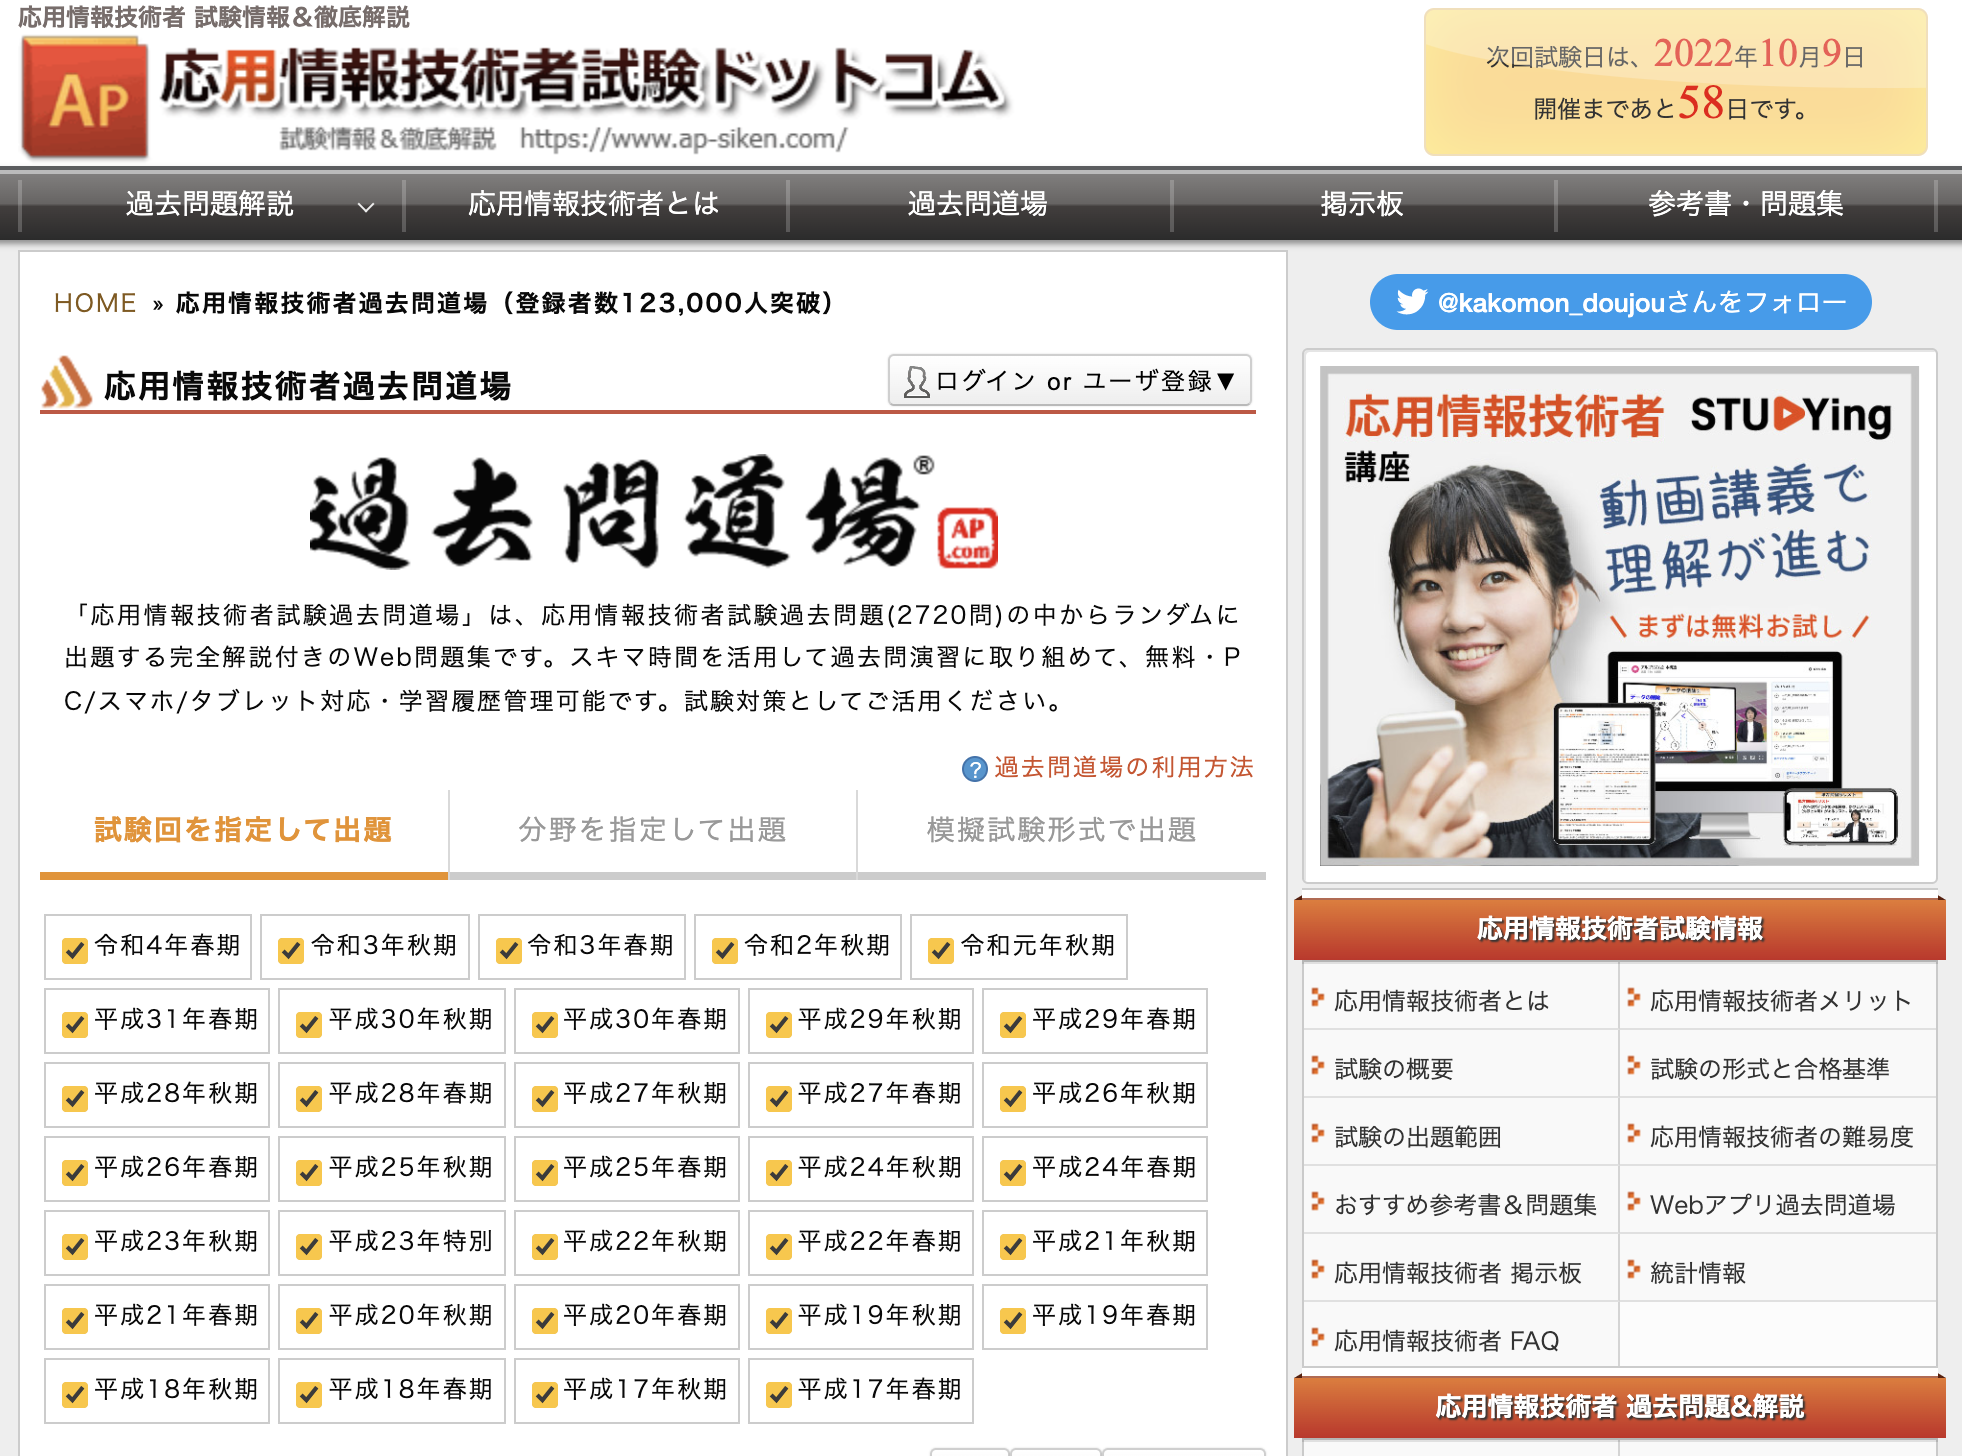This screenshot has height=1456, width=1962.
Task: Open the ログイン or ユーザ登録 dropdown
Action: point(1069,381)
